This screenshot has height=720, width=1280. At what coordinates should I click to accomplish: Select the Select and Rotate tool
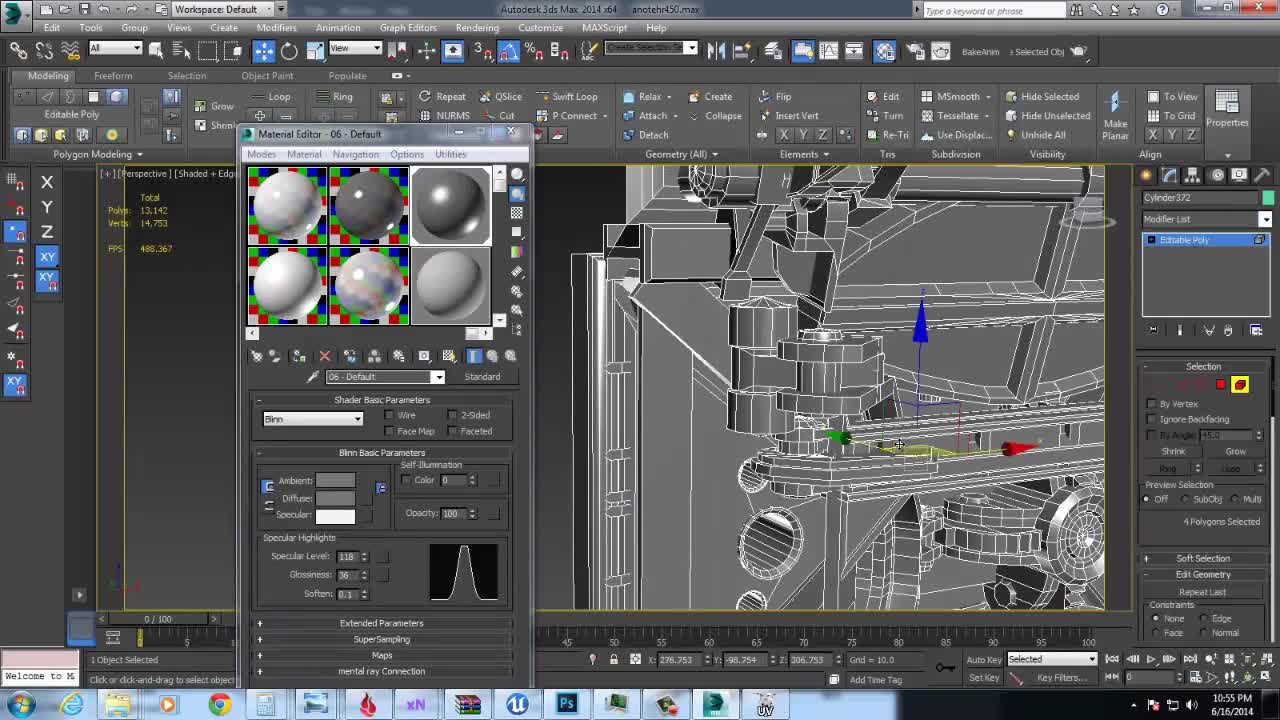tap(289, 51)
